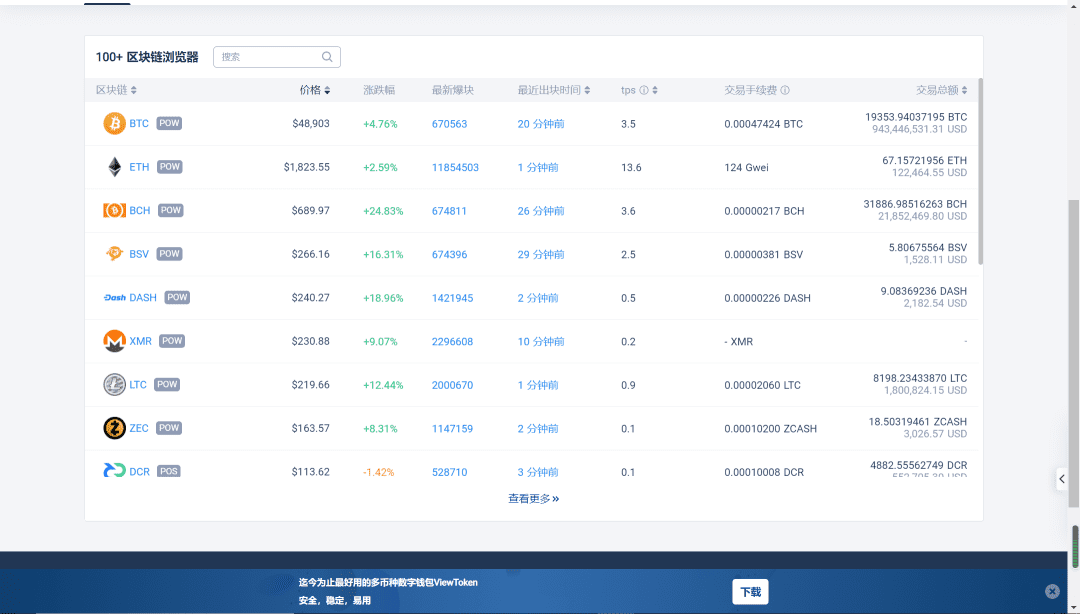Open the DASH blockchain link
This screenshot has height=614, width=1080.
143,298
